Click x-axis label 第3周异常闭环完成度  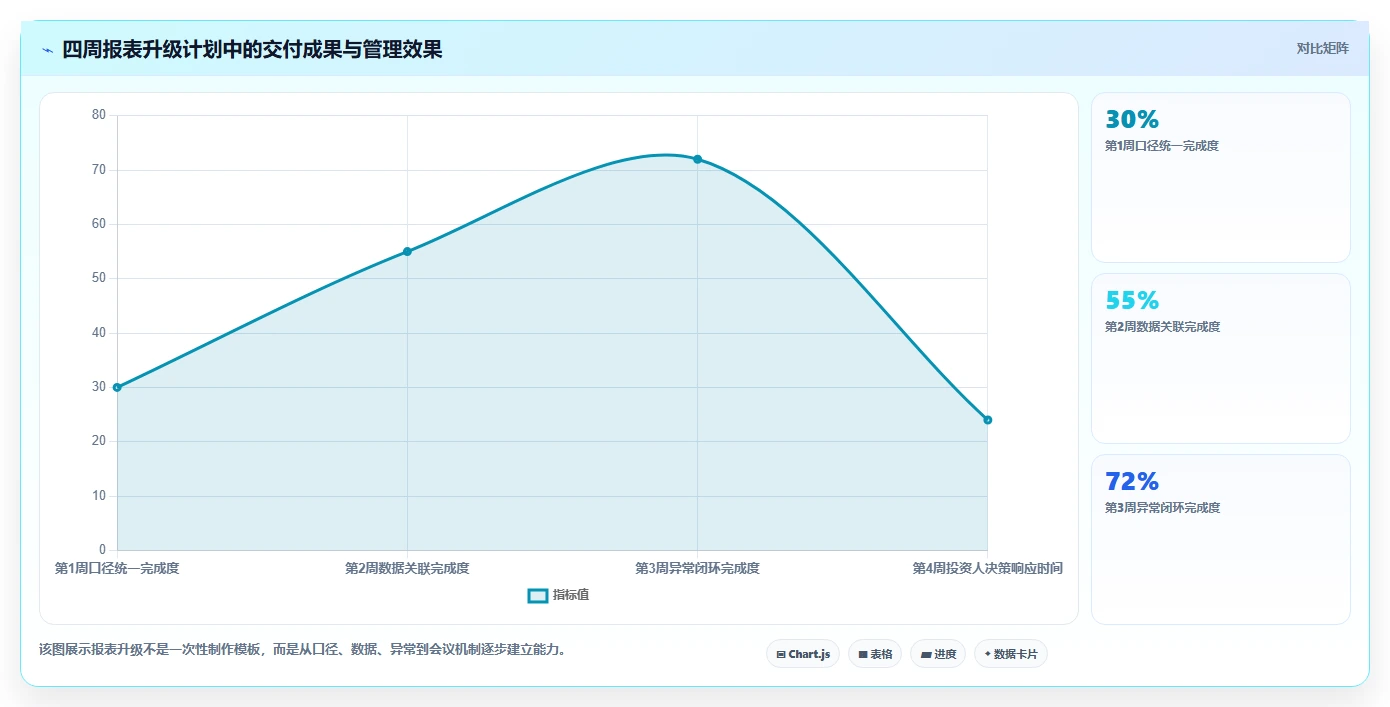(697, 568)
